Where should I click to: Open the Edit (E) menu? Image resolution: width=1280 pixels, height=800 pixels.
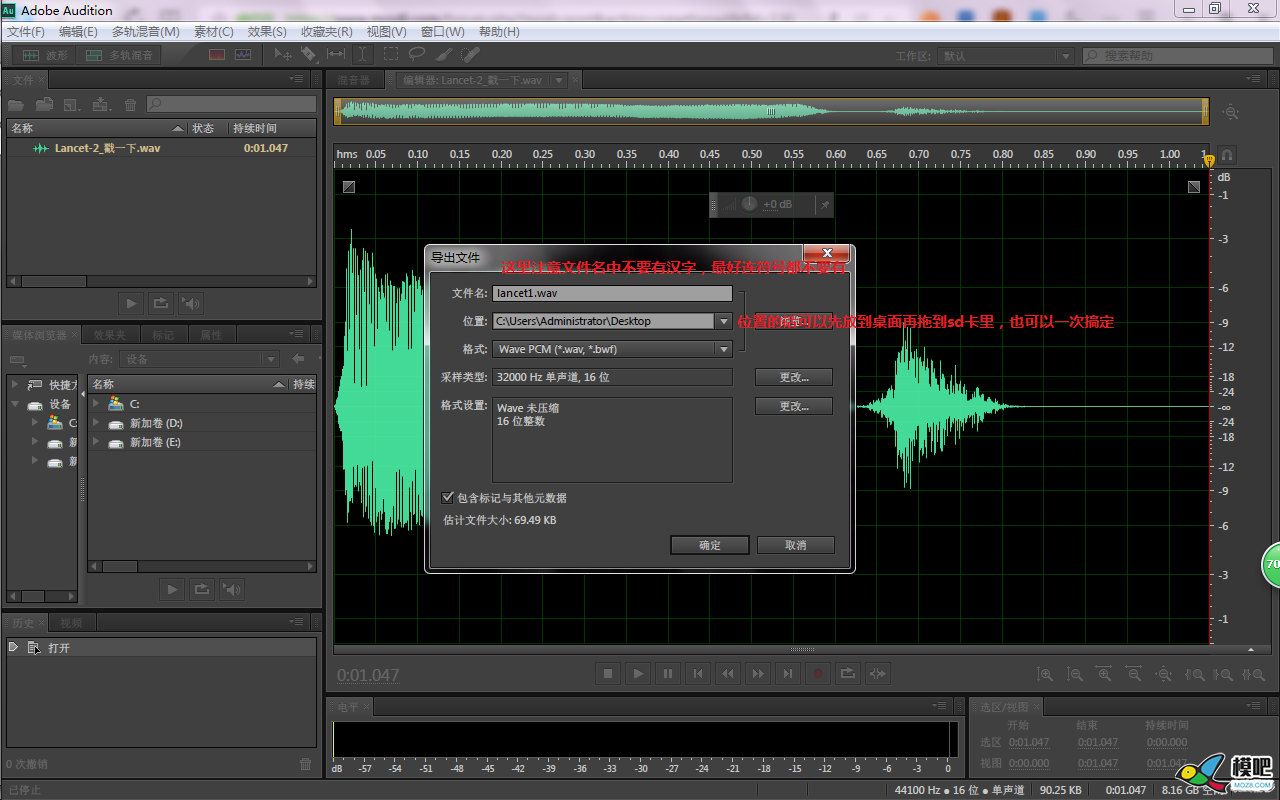coord(78,32)
